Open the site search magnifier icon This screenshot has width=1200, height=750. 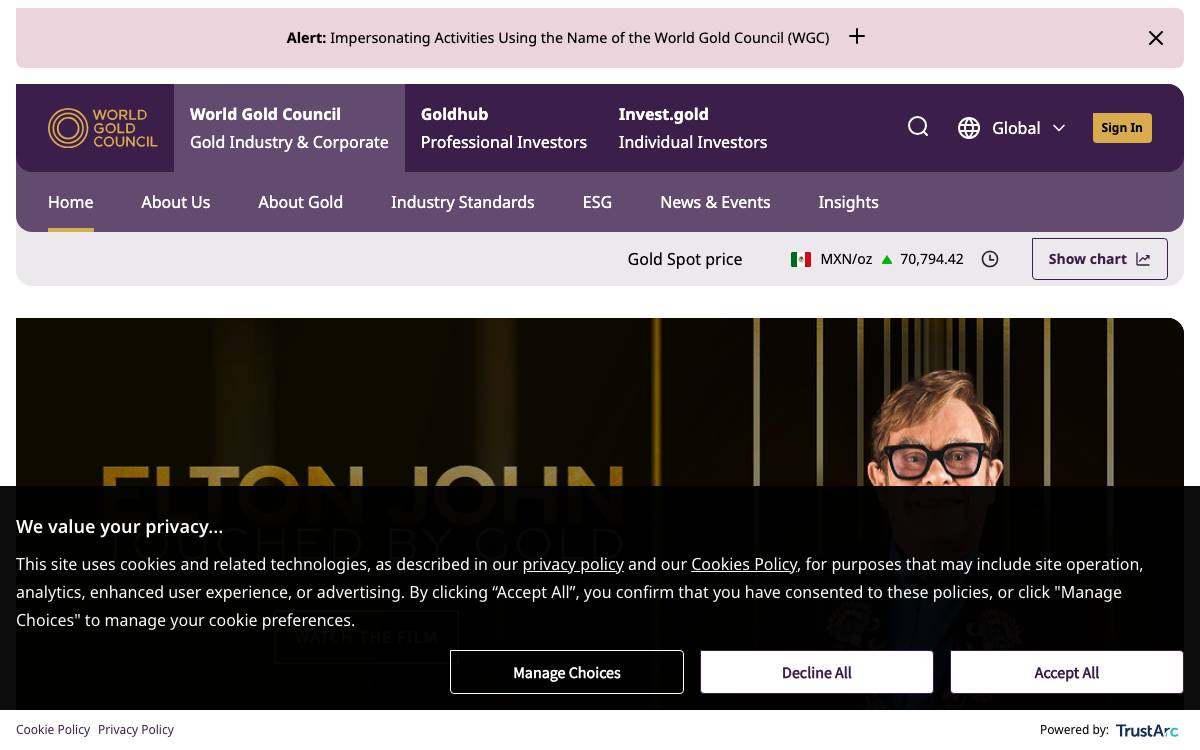pos(918,127)
